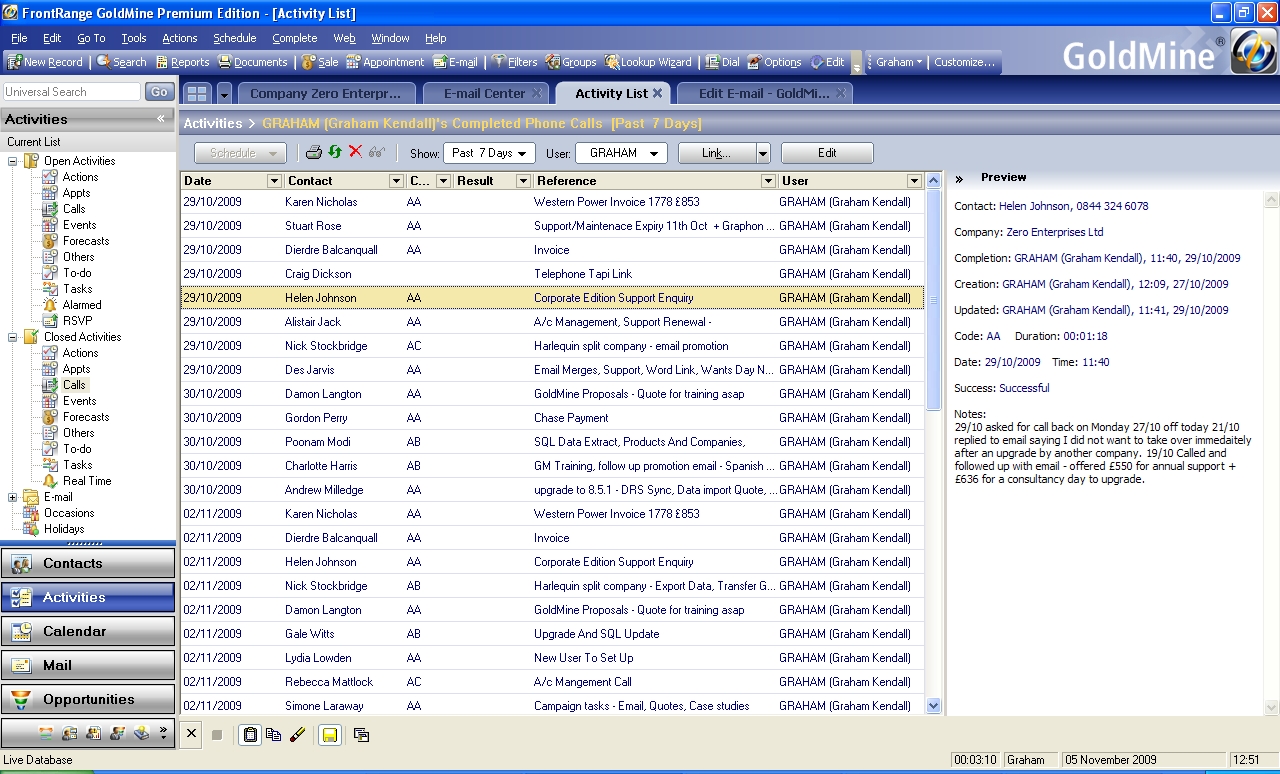Switch to the E-mail Center tab

pos(485,93)
